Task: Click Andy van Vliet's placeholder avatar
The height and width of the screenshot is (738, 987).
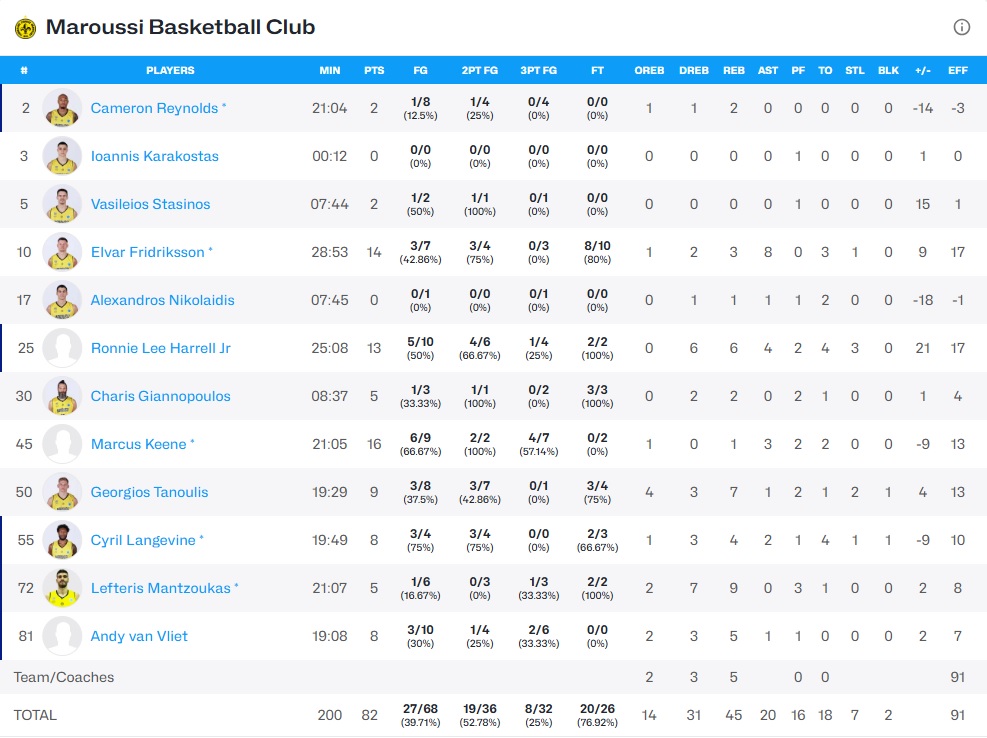Action: point(63,636)
